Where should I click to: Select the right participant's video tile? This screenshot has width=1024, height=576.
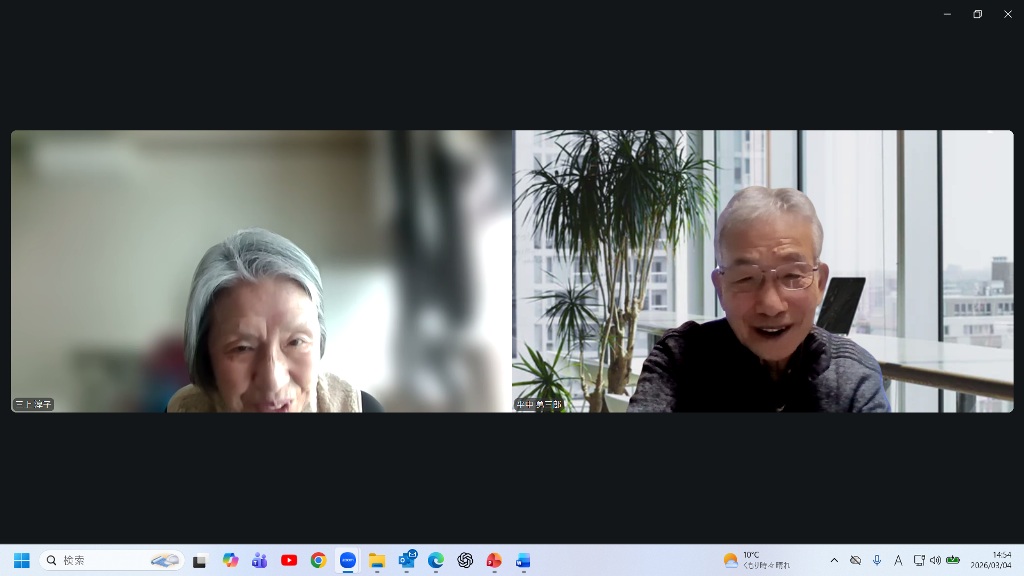[763, 271]
